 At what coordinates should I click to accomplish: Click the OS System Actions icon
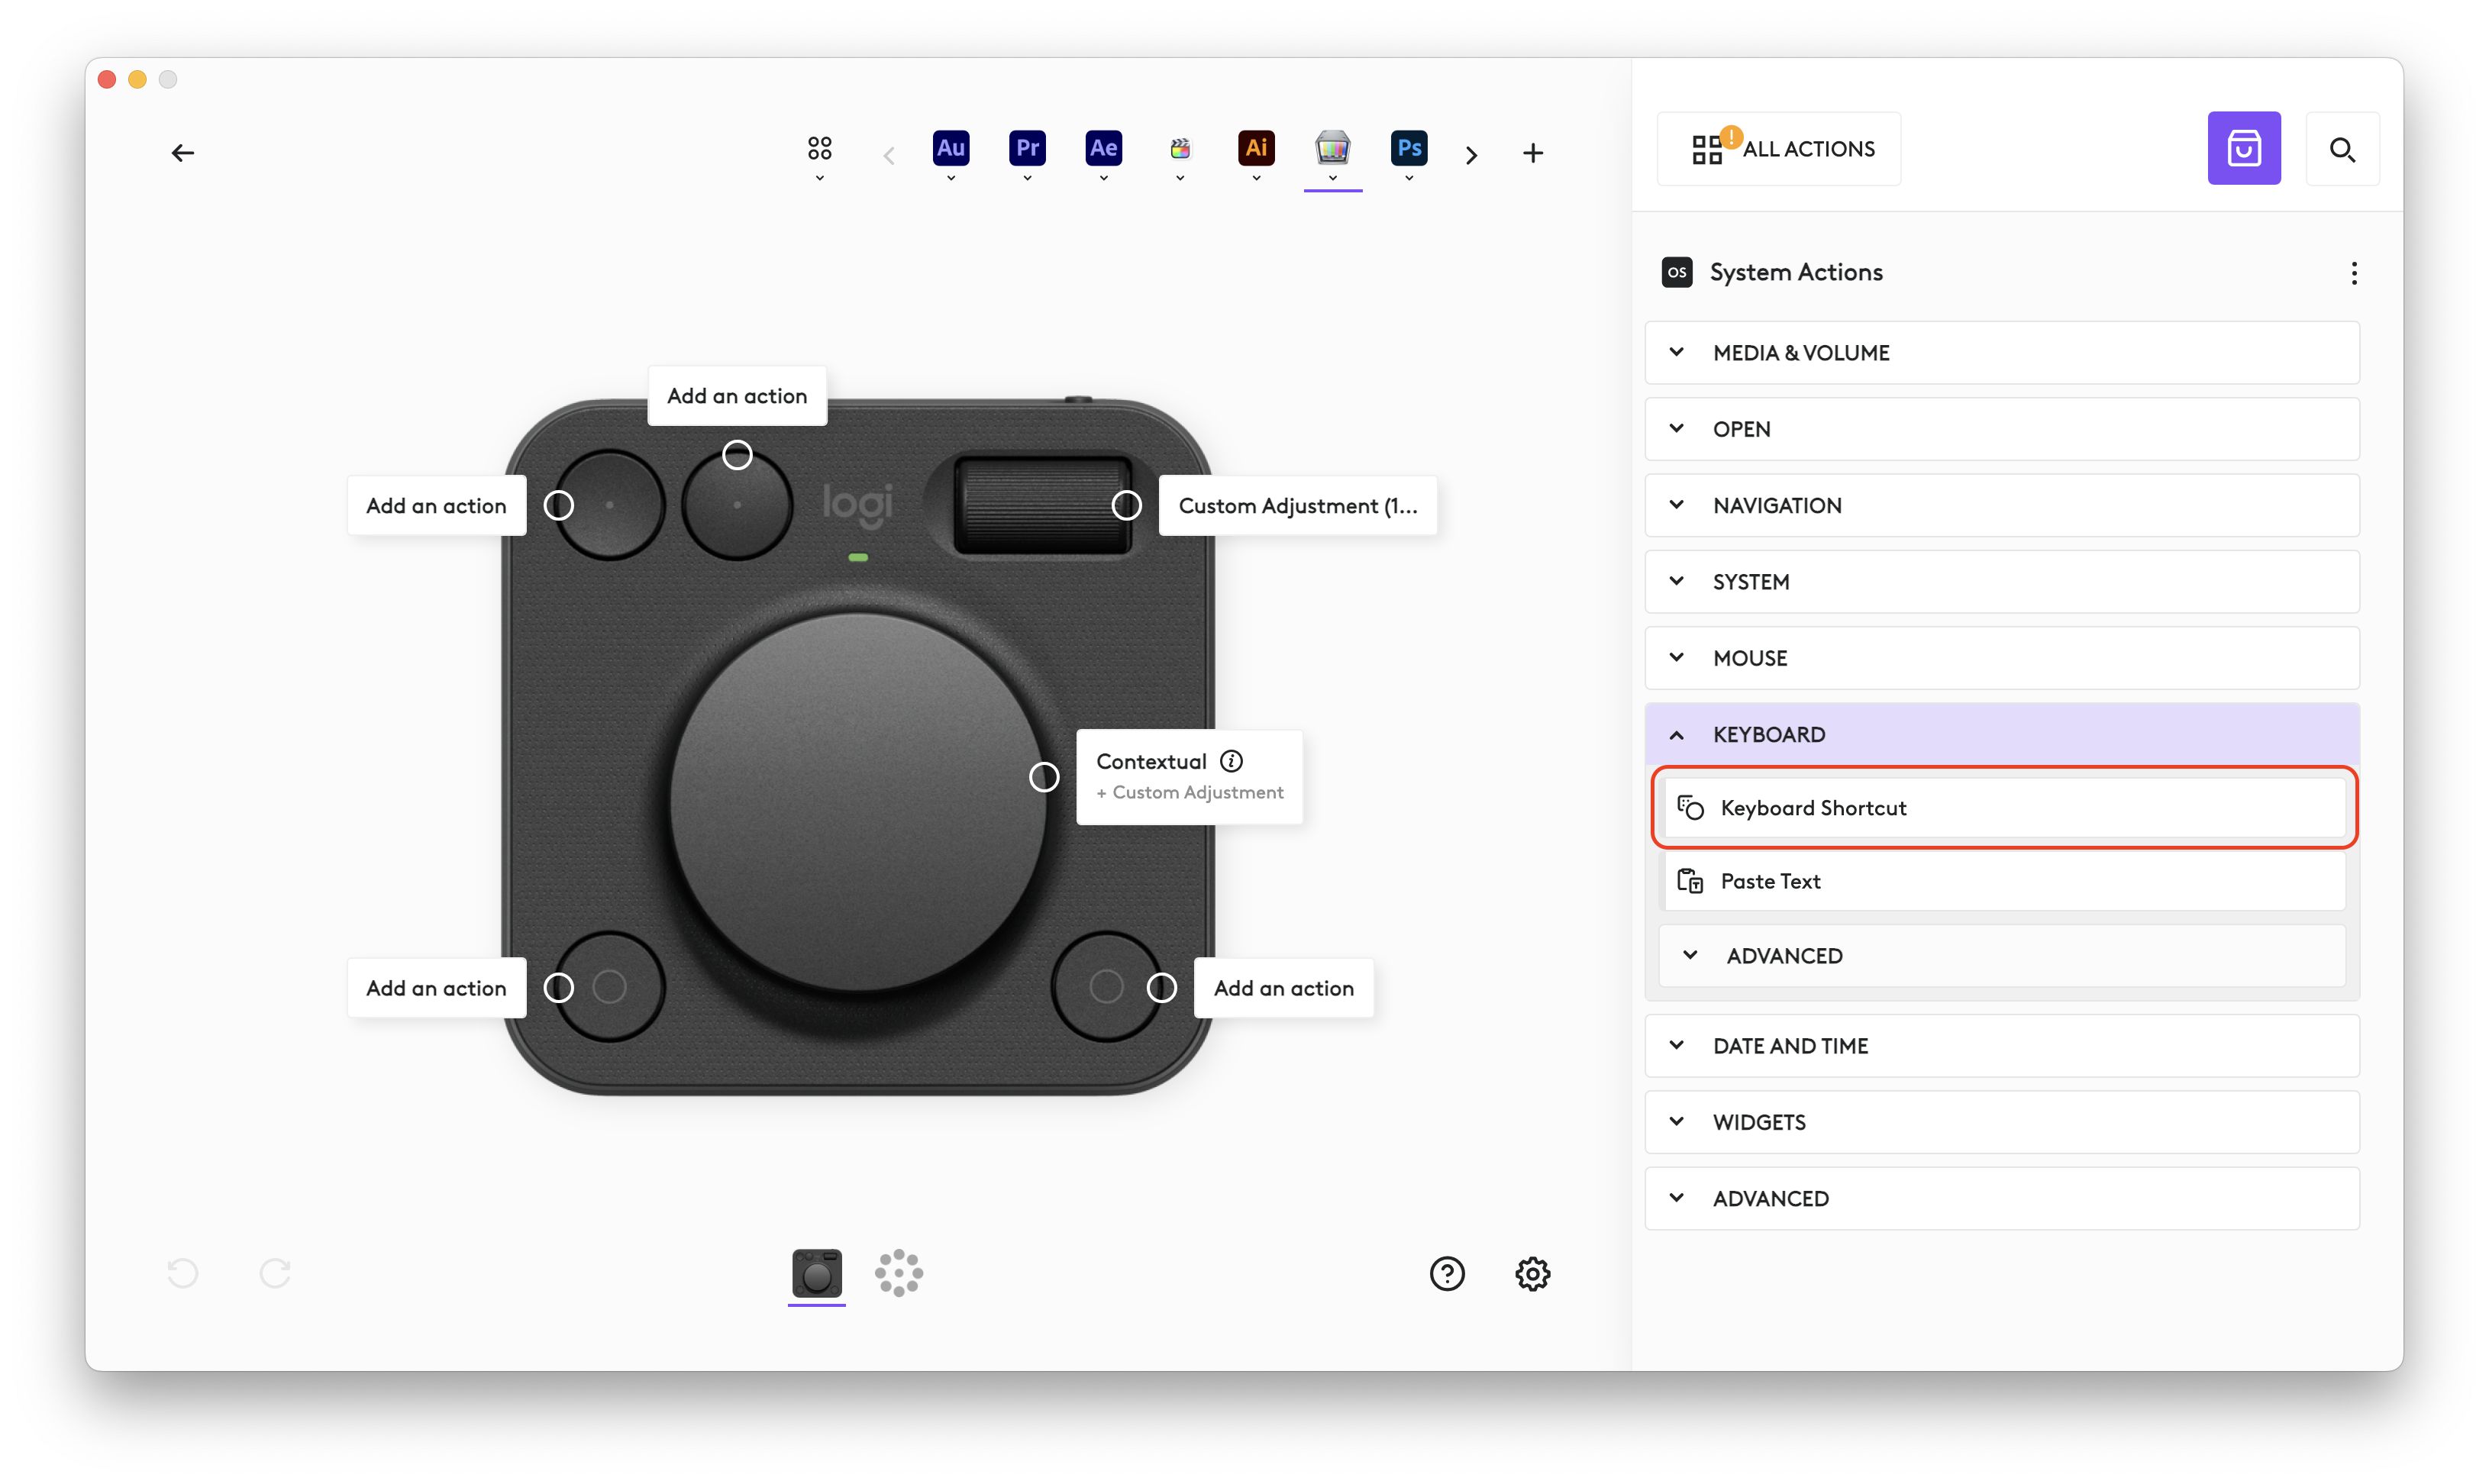[1676, 272]
